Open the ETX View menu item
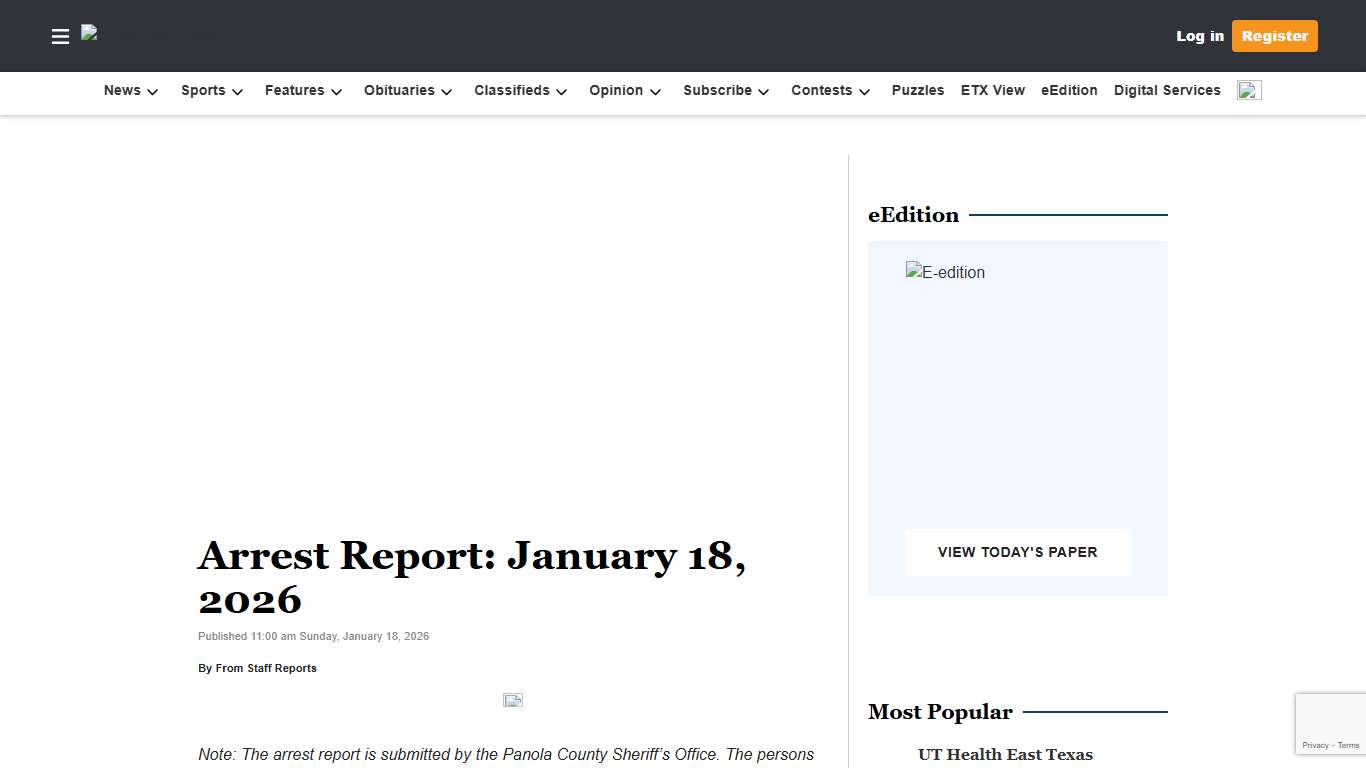The height and width of the screenshot is (768, 1366). coord(993,91)
